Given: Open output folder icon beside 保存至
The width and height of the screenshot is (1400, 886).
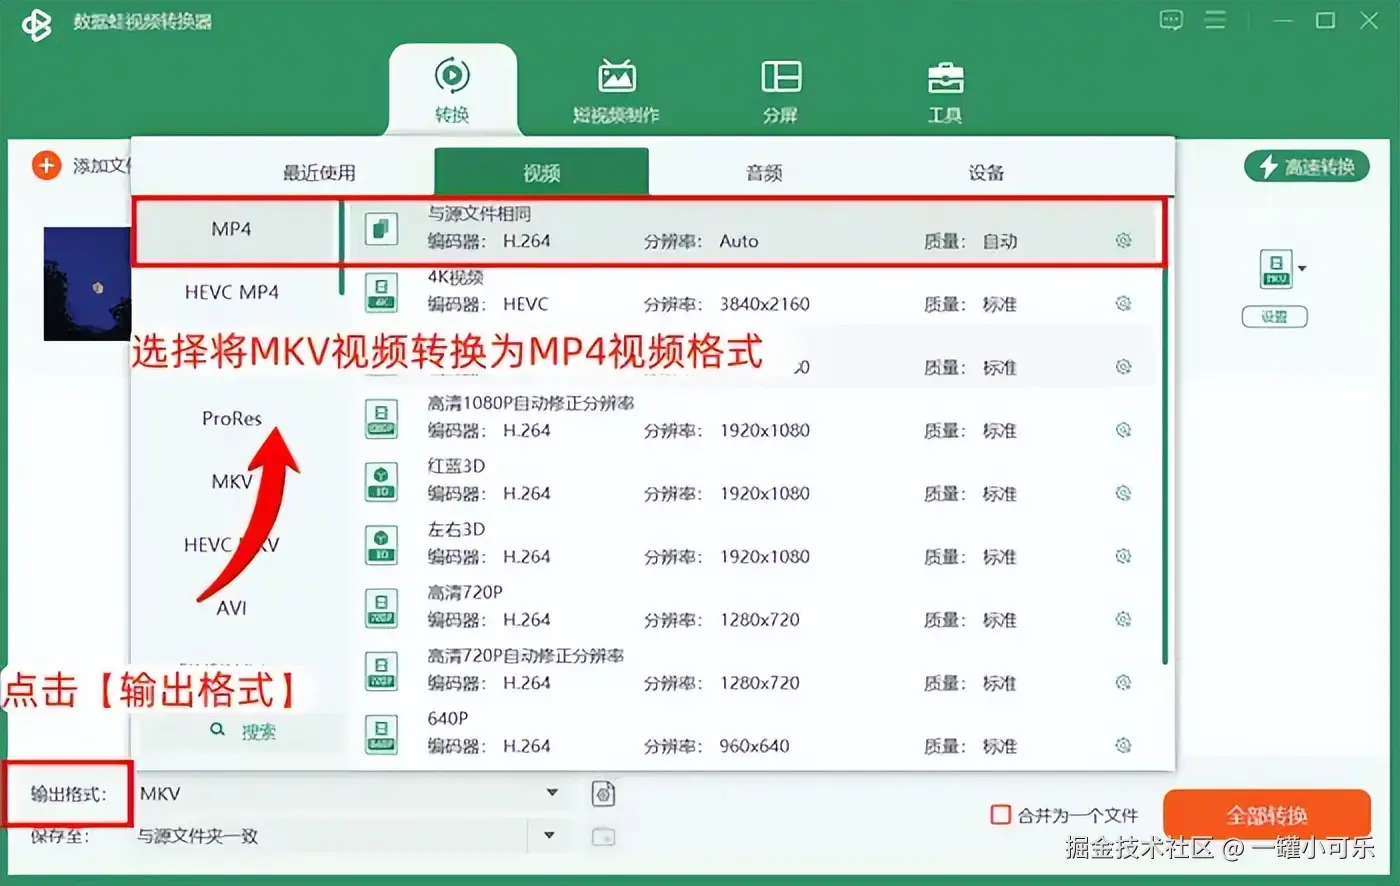Looking at the screenshot, I should pos(603,836).
